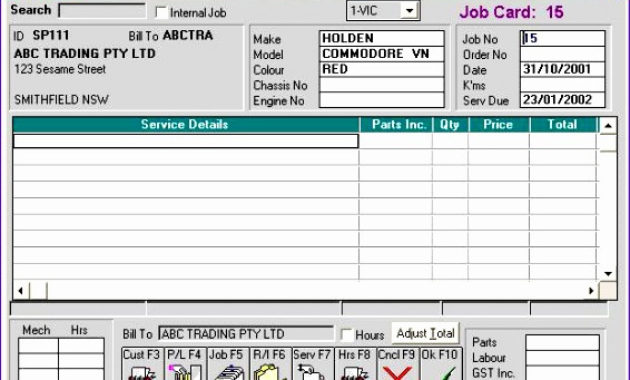Confirm job card with Ok F10

click(x=440, y=364)
